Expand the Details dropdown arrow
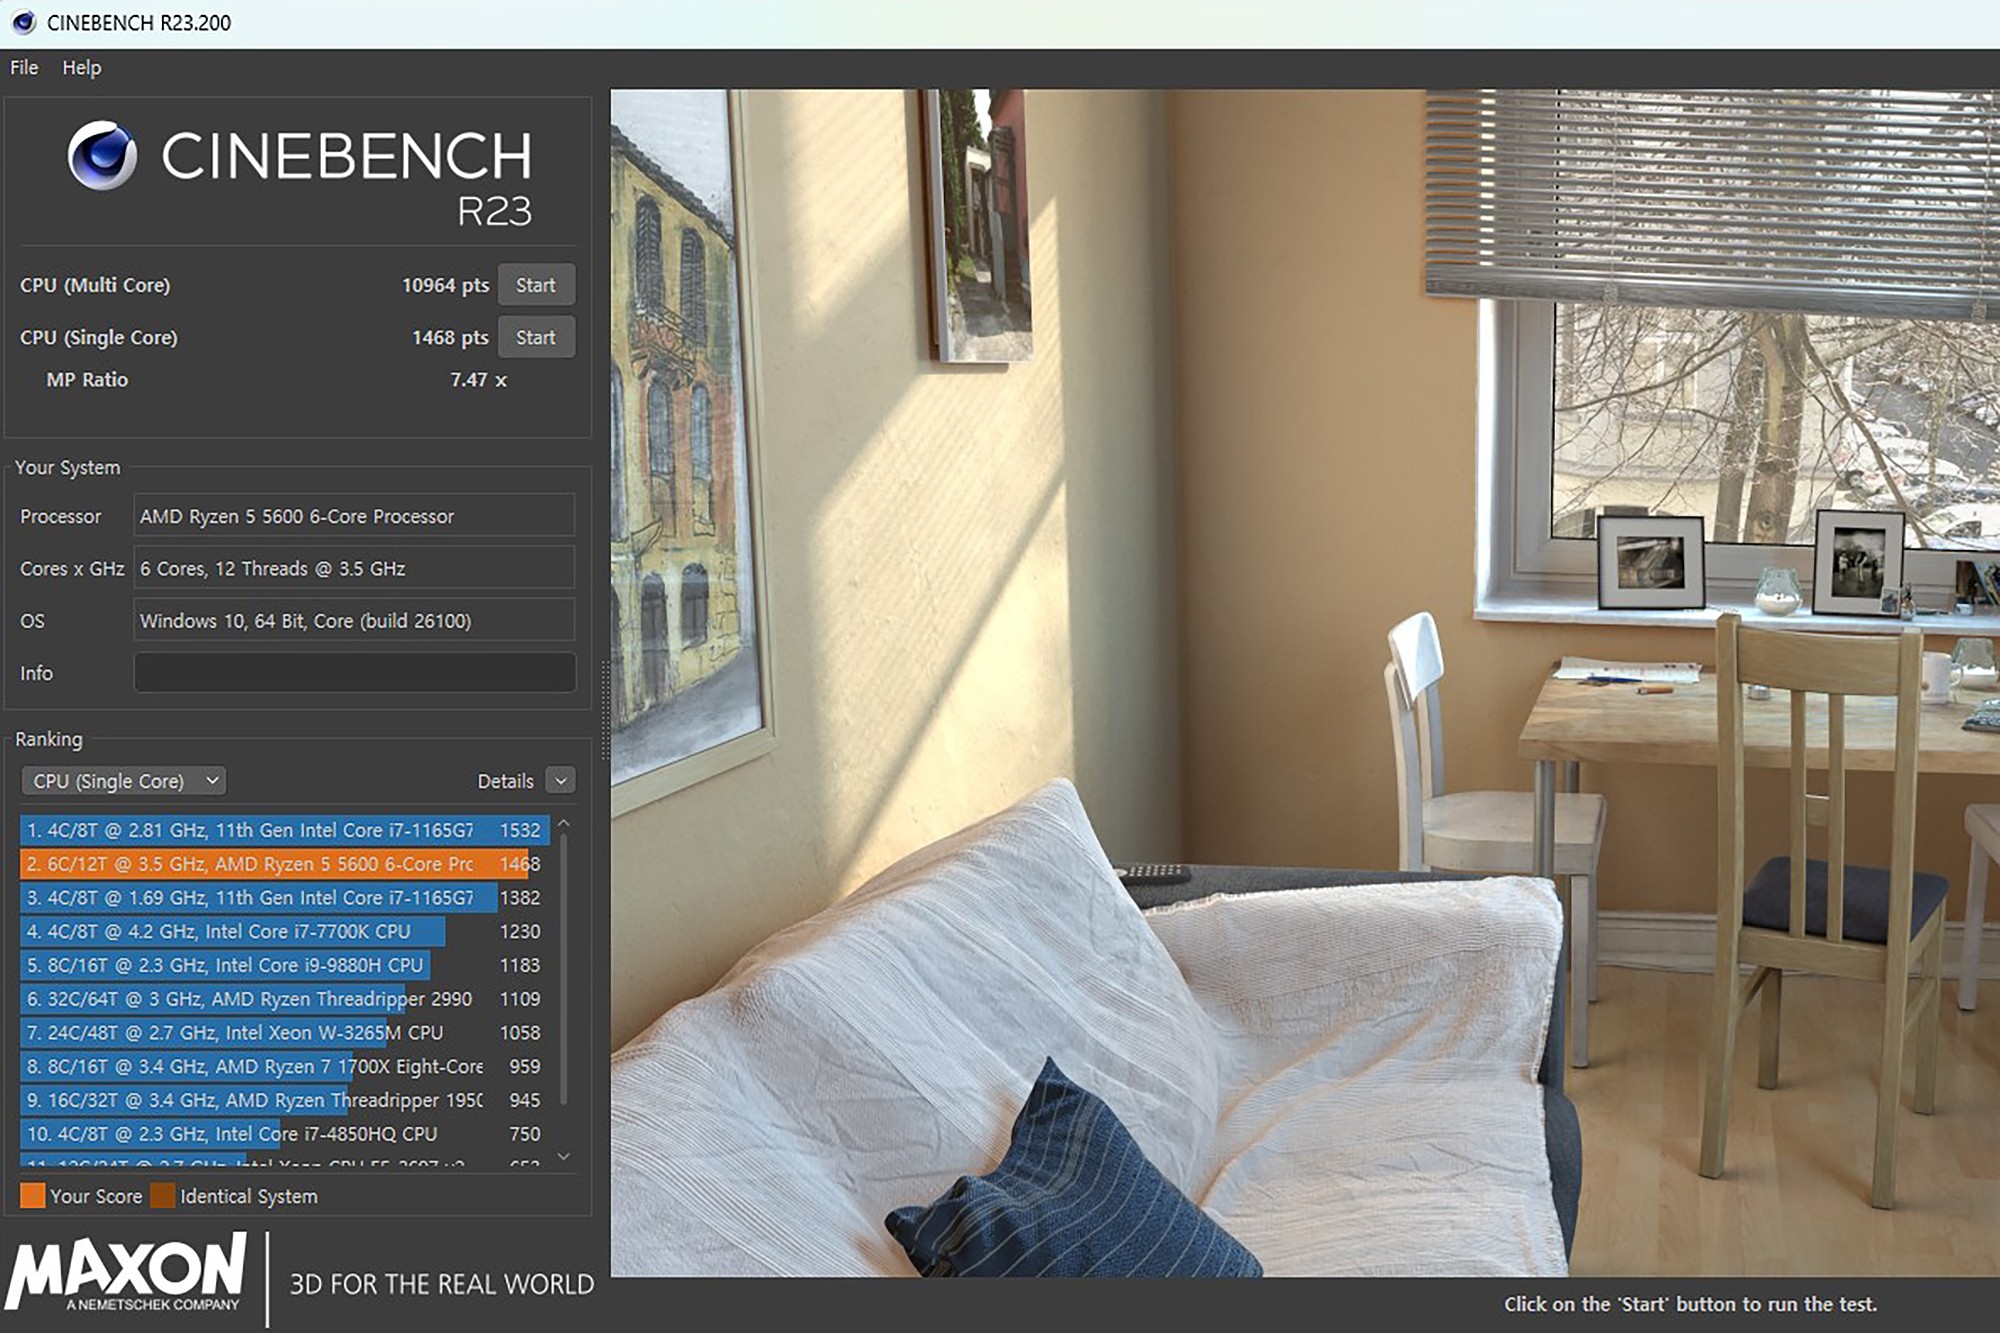This screenshot has width=2000, height=1333. click(561, 781)
